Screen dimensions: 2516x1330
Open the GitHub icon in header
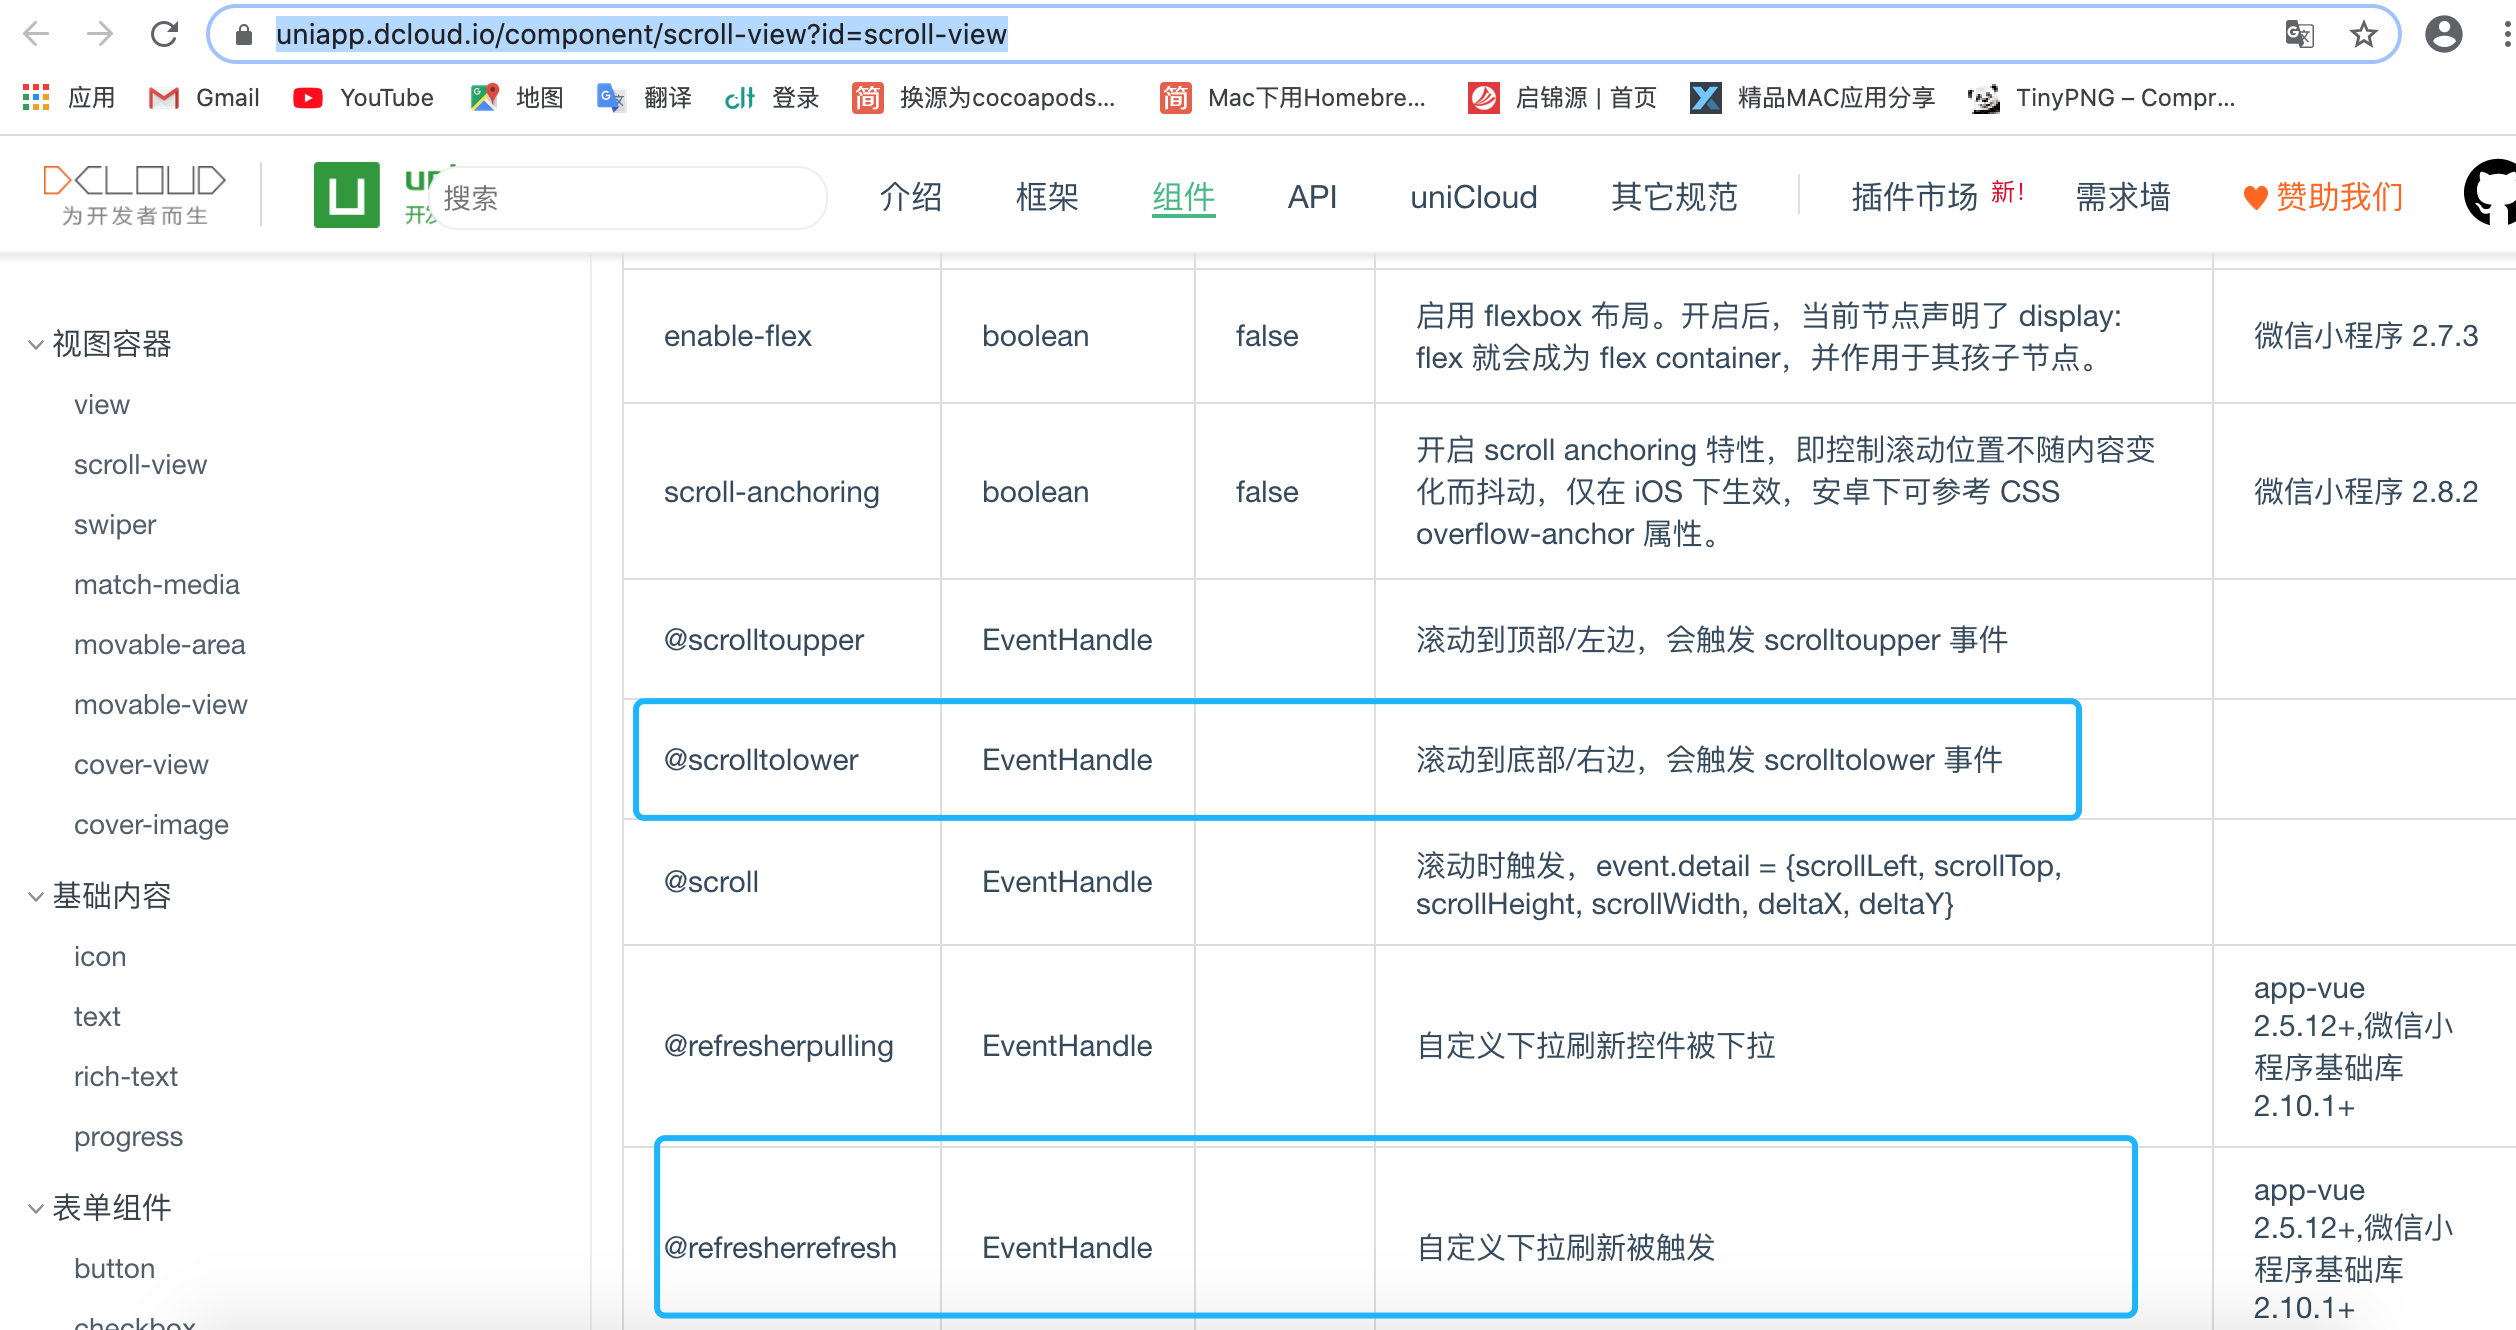2492,193
